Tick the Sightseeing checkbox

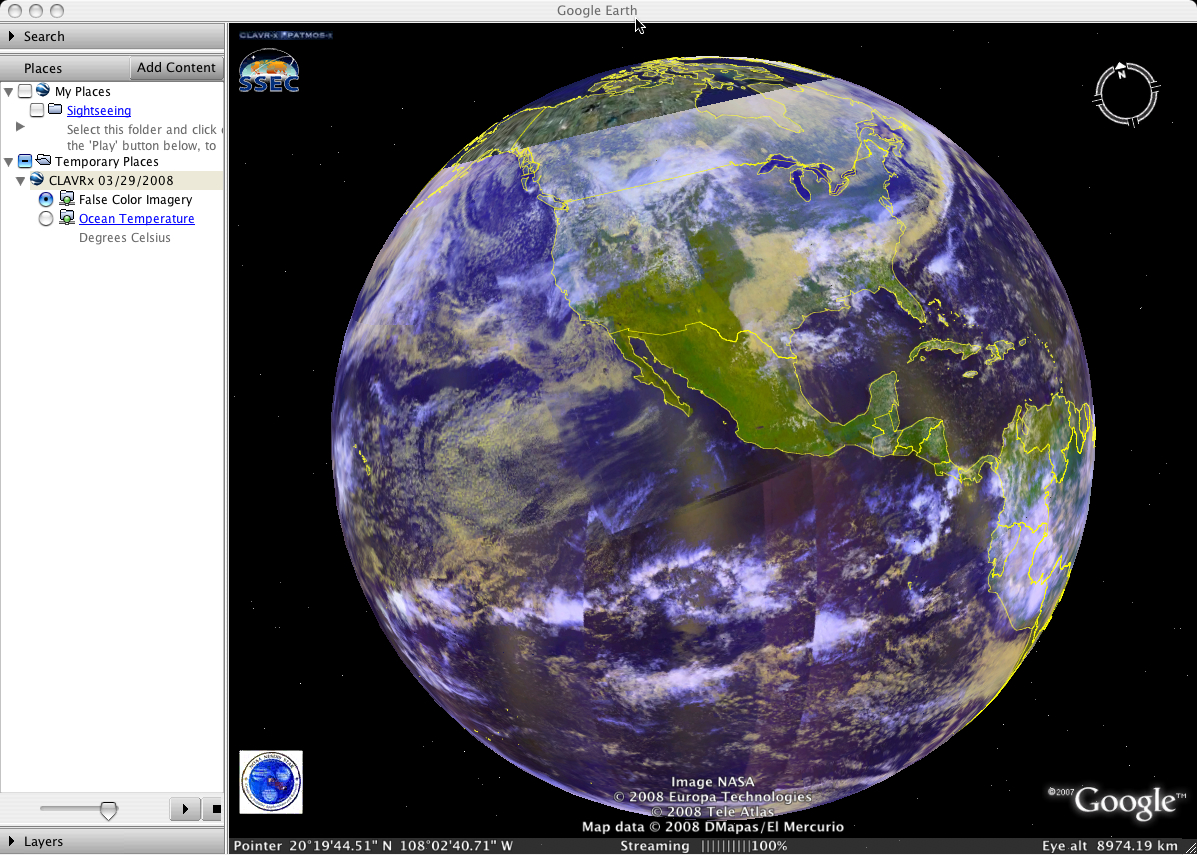tap(37, 110)
